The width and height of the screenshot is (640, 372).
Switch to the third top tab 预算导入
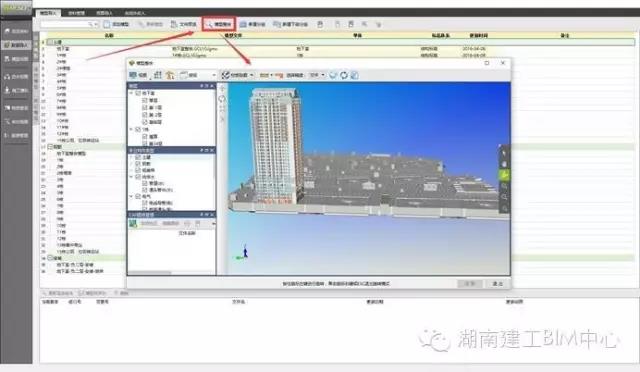tap(104, 13)
